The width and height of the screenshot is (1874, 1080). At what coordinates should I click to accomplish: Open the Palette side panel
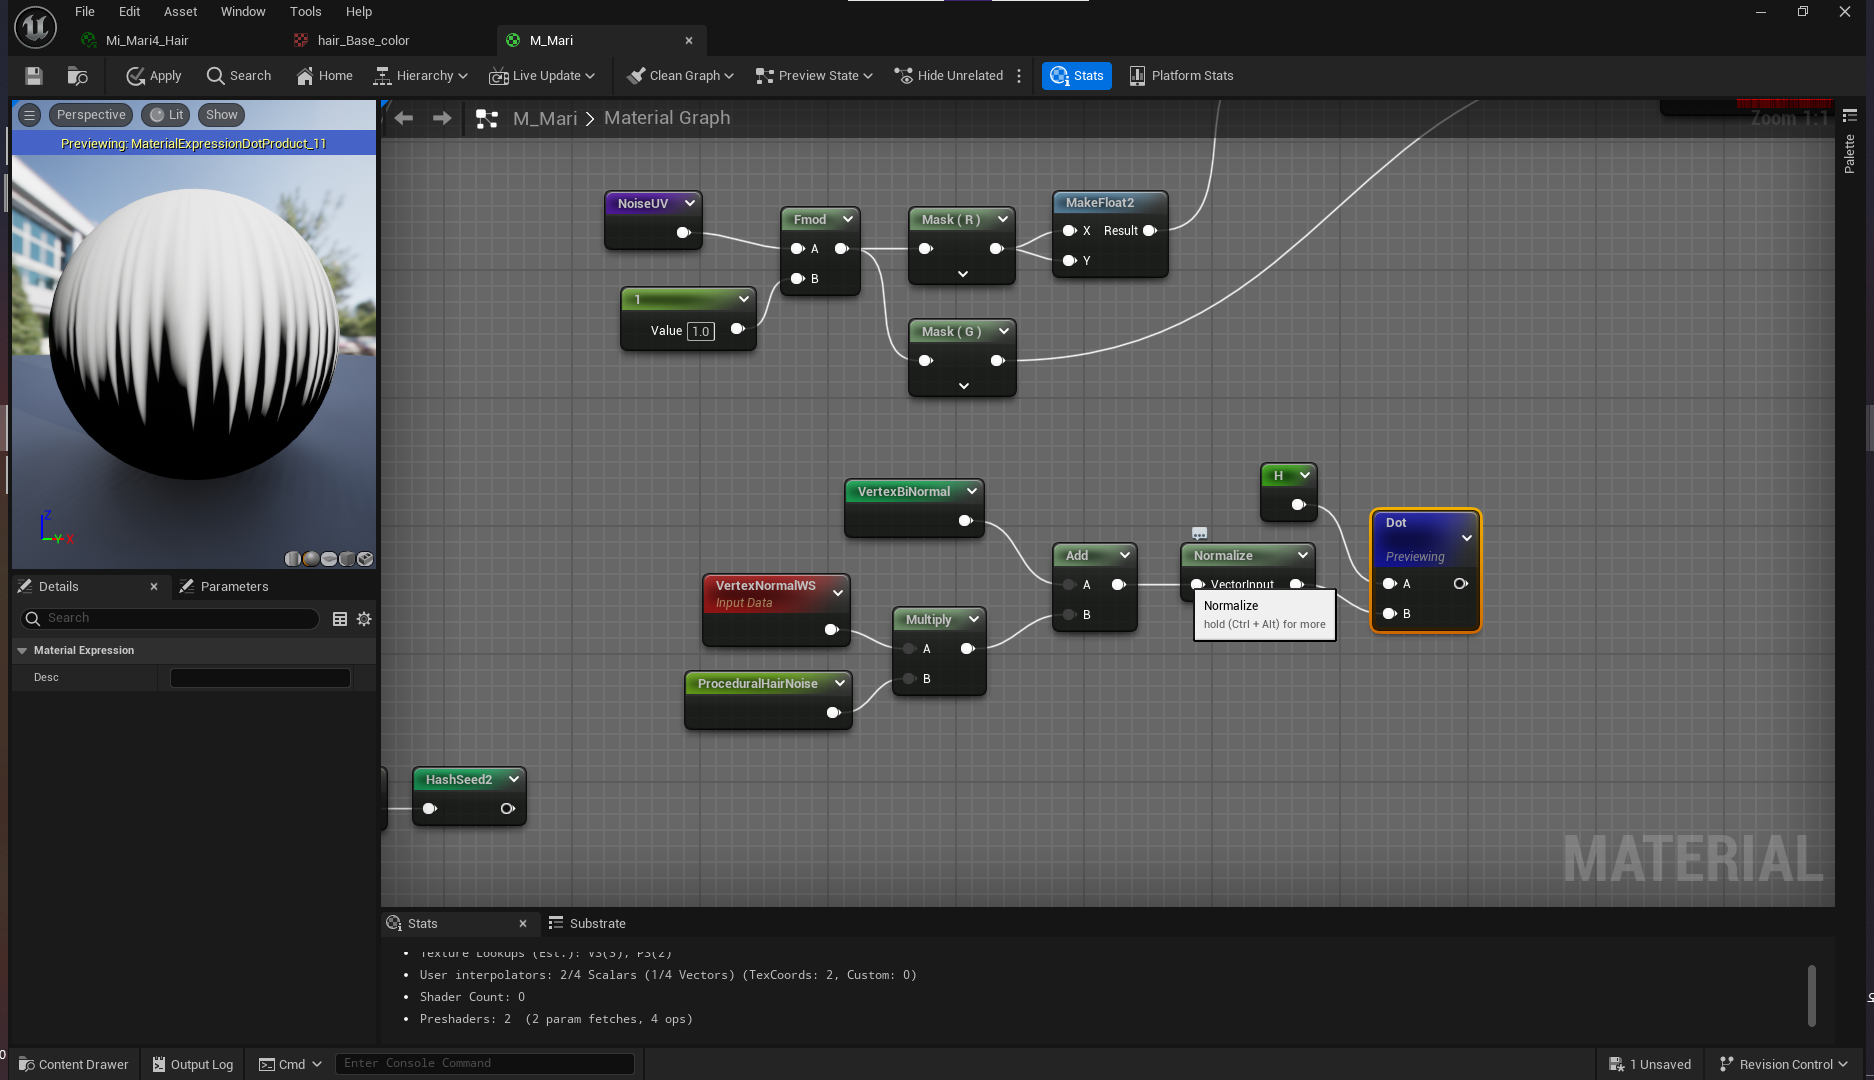pos(1849,142)
